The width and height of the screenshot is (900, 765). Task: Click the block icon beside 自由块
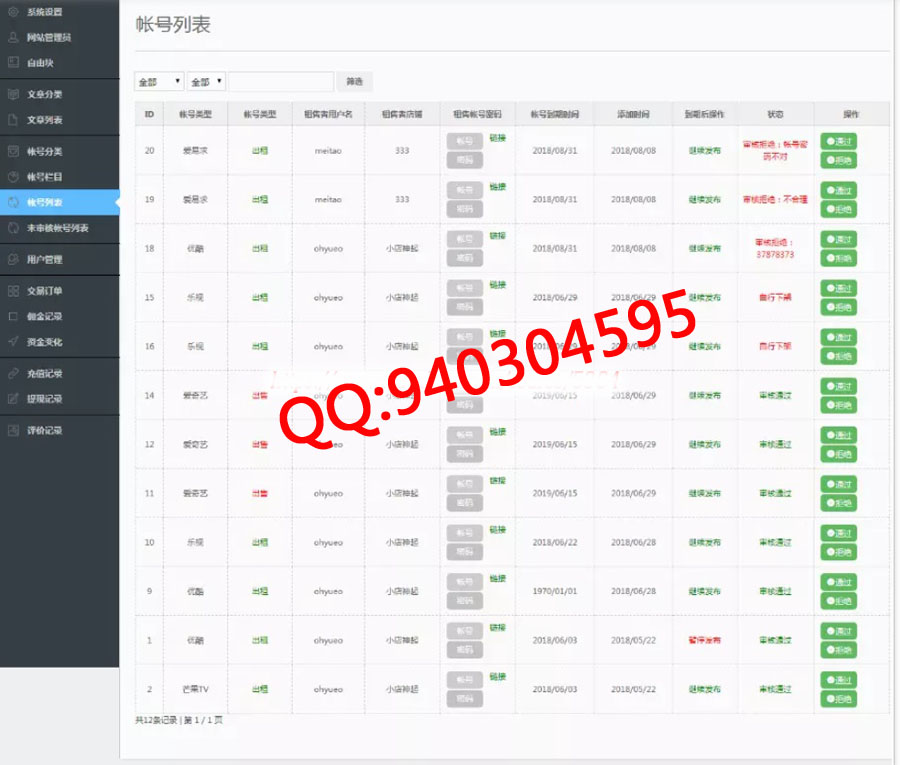(x=13, y=63)
